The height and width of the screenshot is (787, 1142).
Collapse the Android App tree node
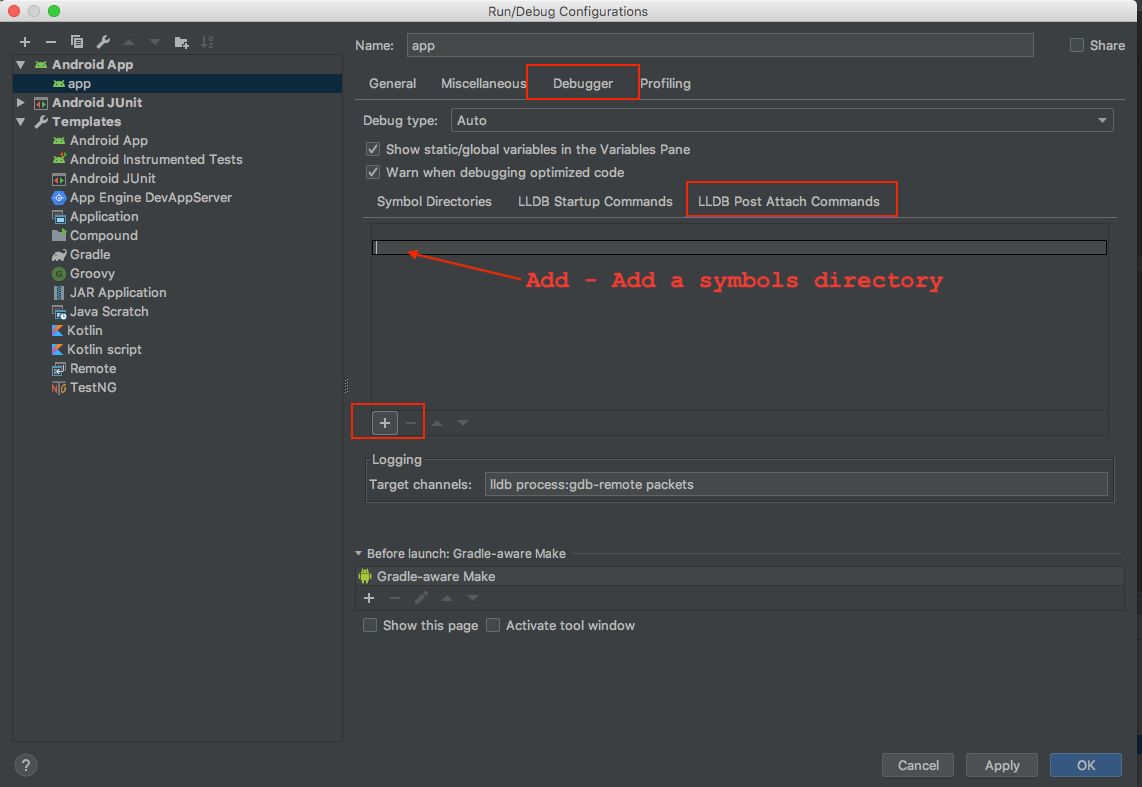(x=20, y=65)
